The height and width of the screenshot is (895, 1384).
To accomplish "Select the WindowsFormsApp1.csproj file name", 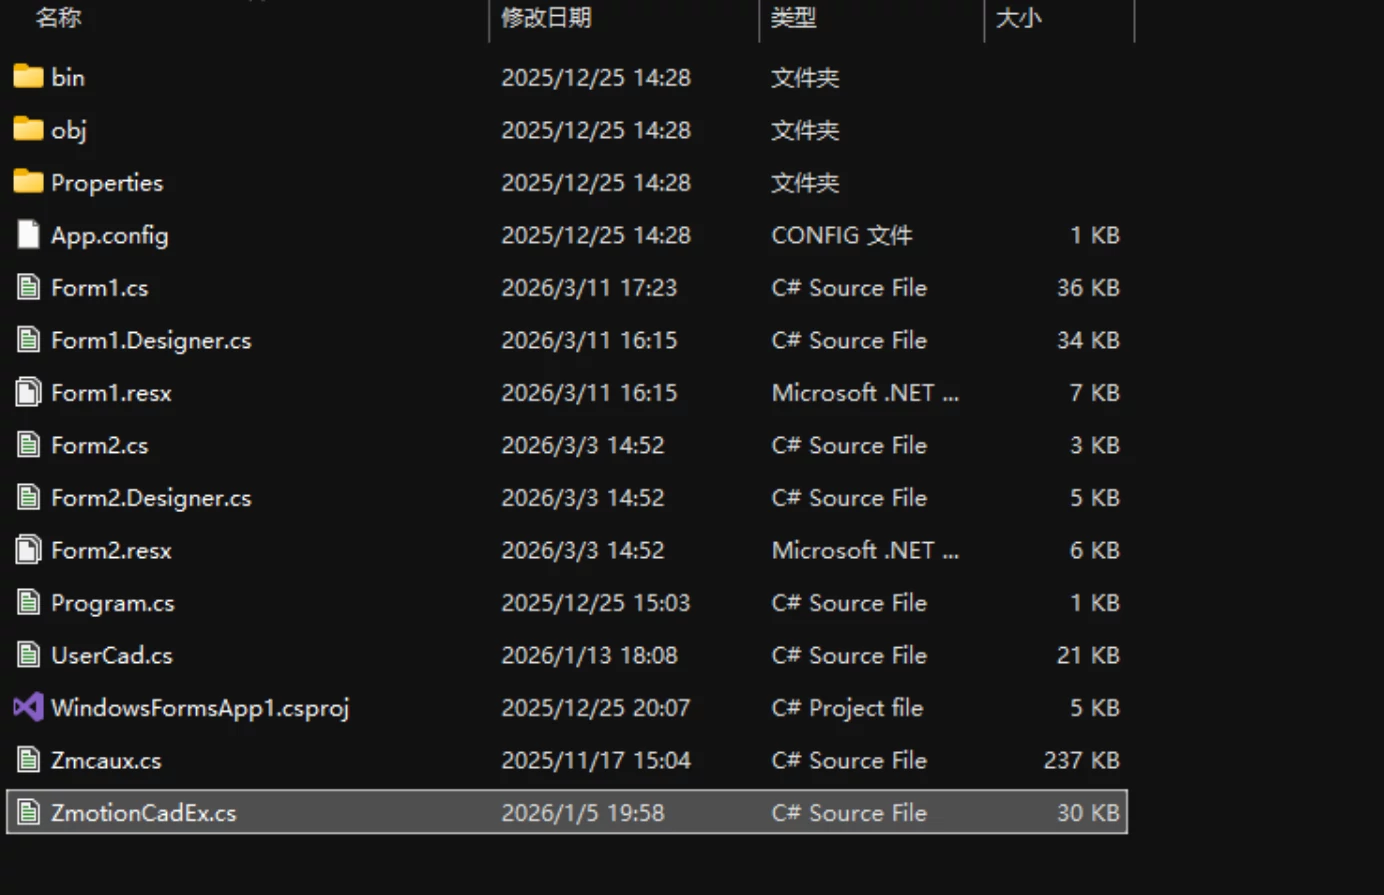I will (200, 708).
